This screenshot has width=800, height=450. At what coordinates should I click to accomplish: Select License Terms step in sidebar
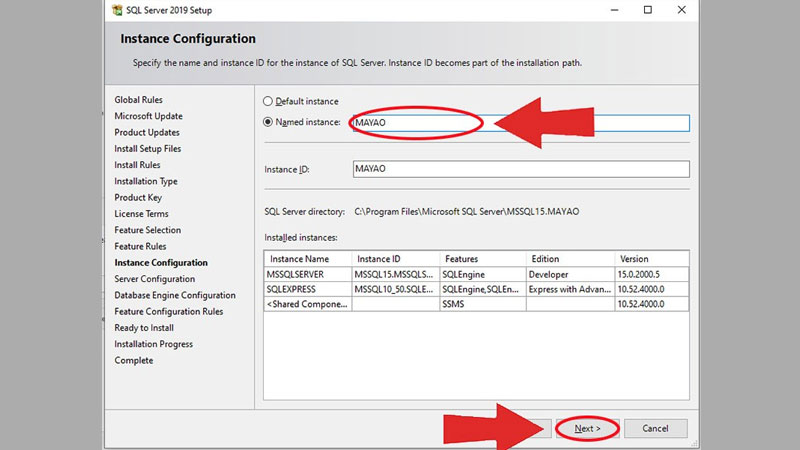[141, 214]
